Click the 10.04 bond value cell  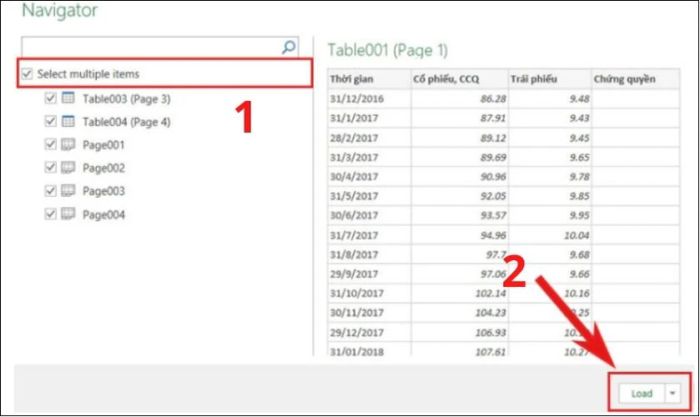click(x=550, y=235)
